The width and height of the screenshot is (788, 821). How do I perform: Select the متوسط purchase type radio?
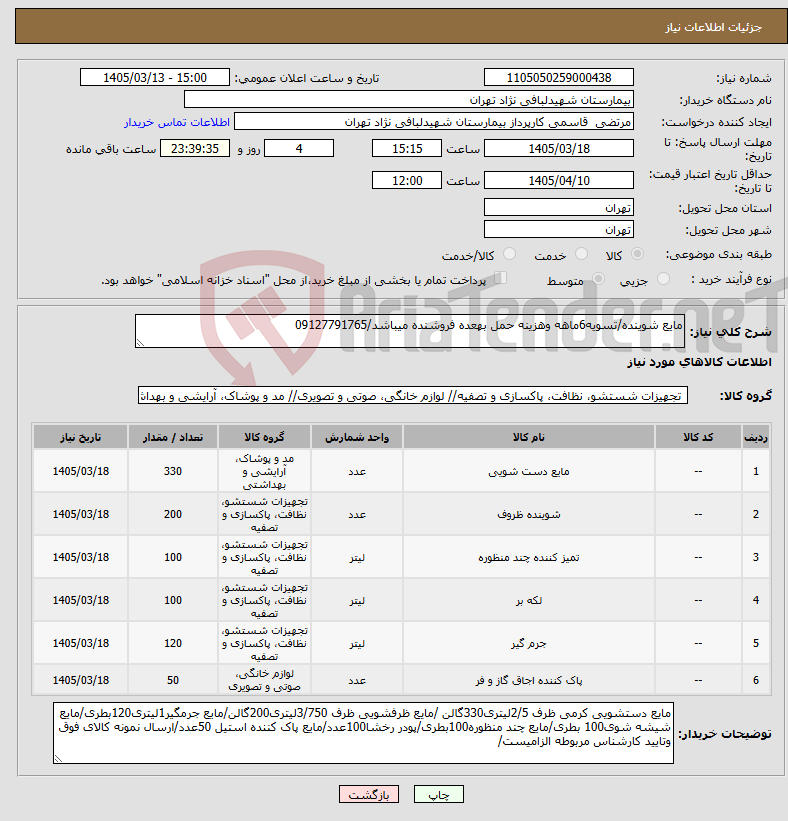point(598,279)
